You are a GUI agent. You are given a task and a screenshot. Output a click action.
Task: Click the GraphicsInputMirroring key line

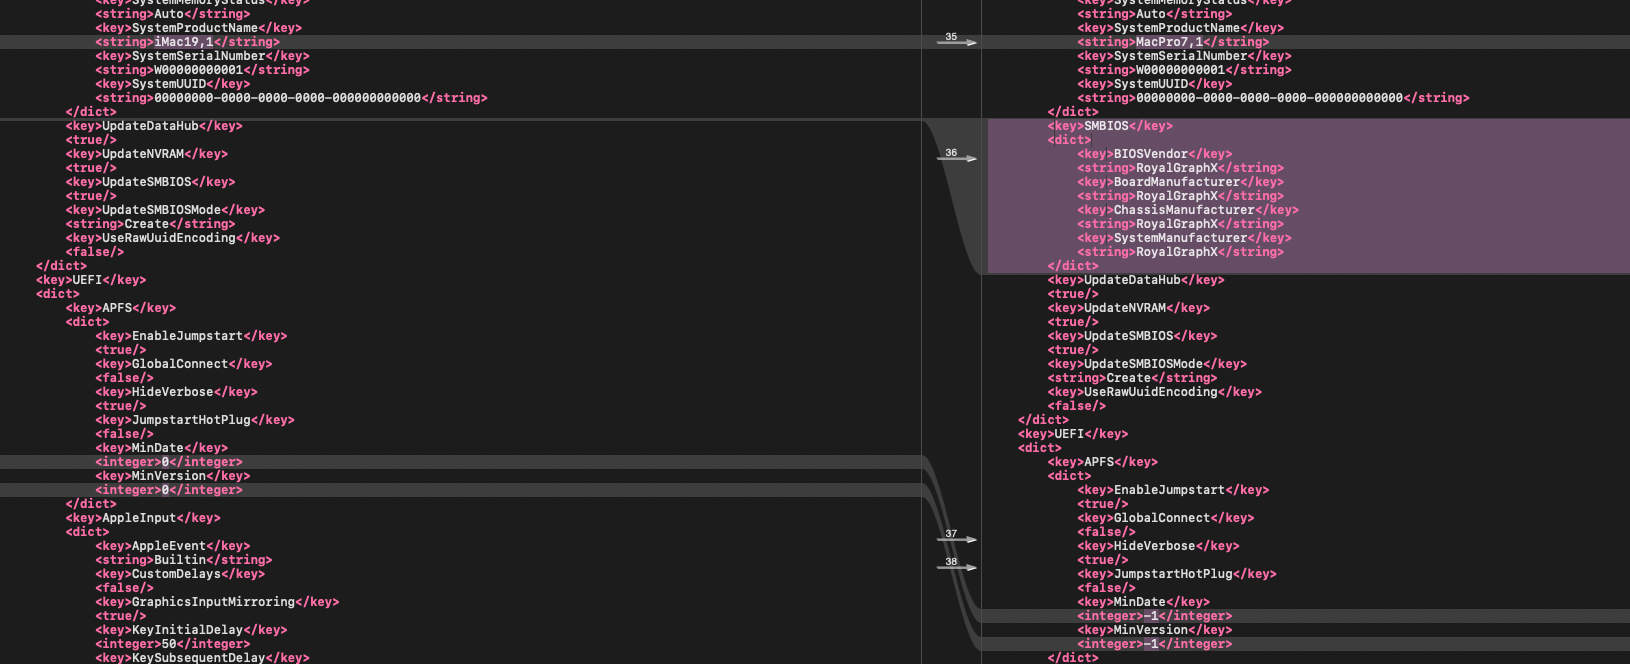pyautogui.click(x=218, y=602)
